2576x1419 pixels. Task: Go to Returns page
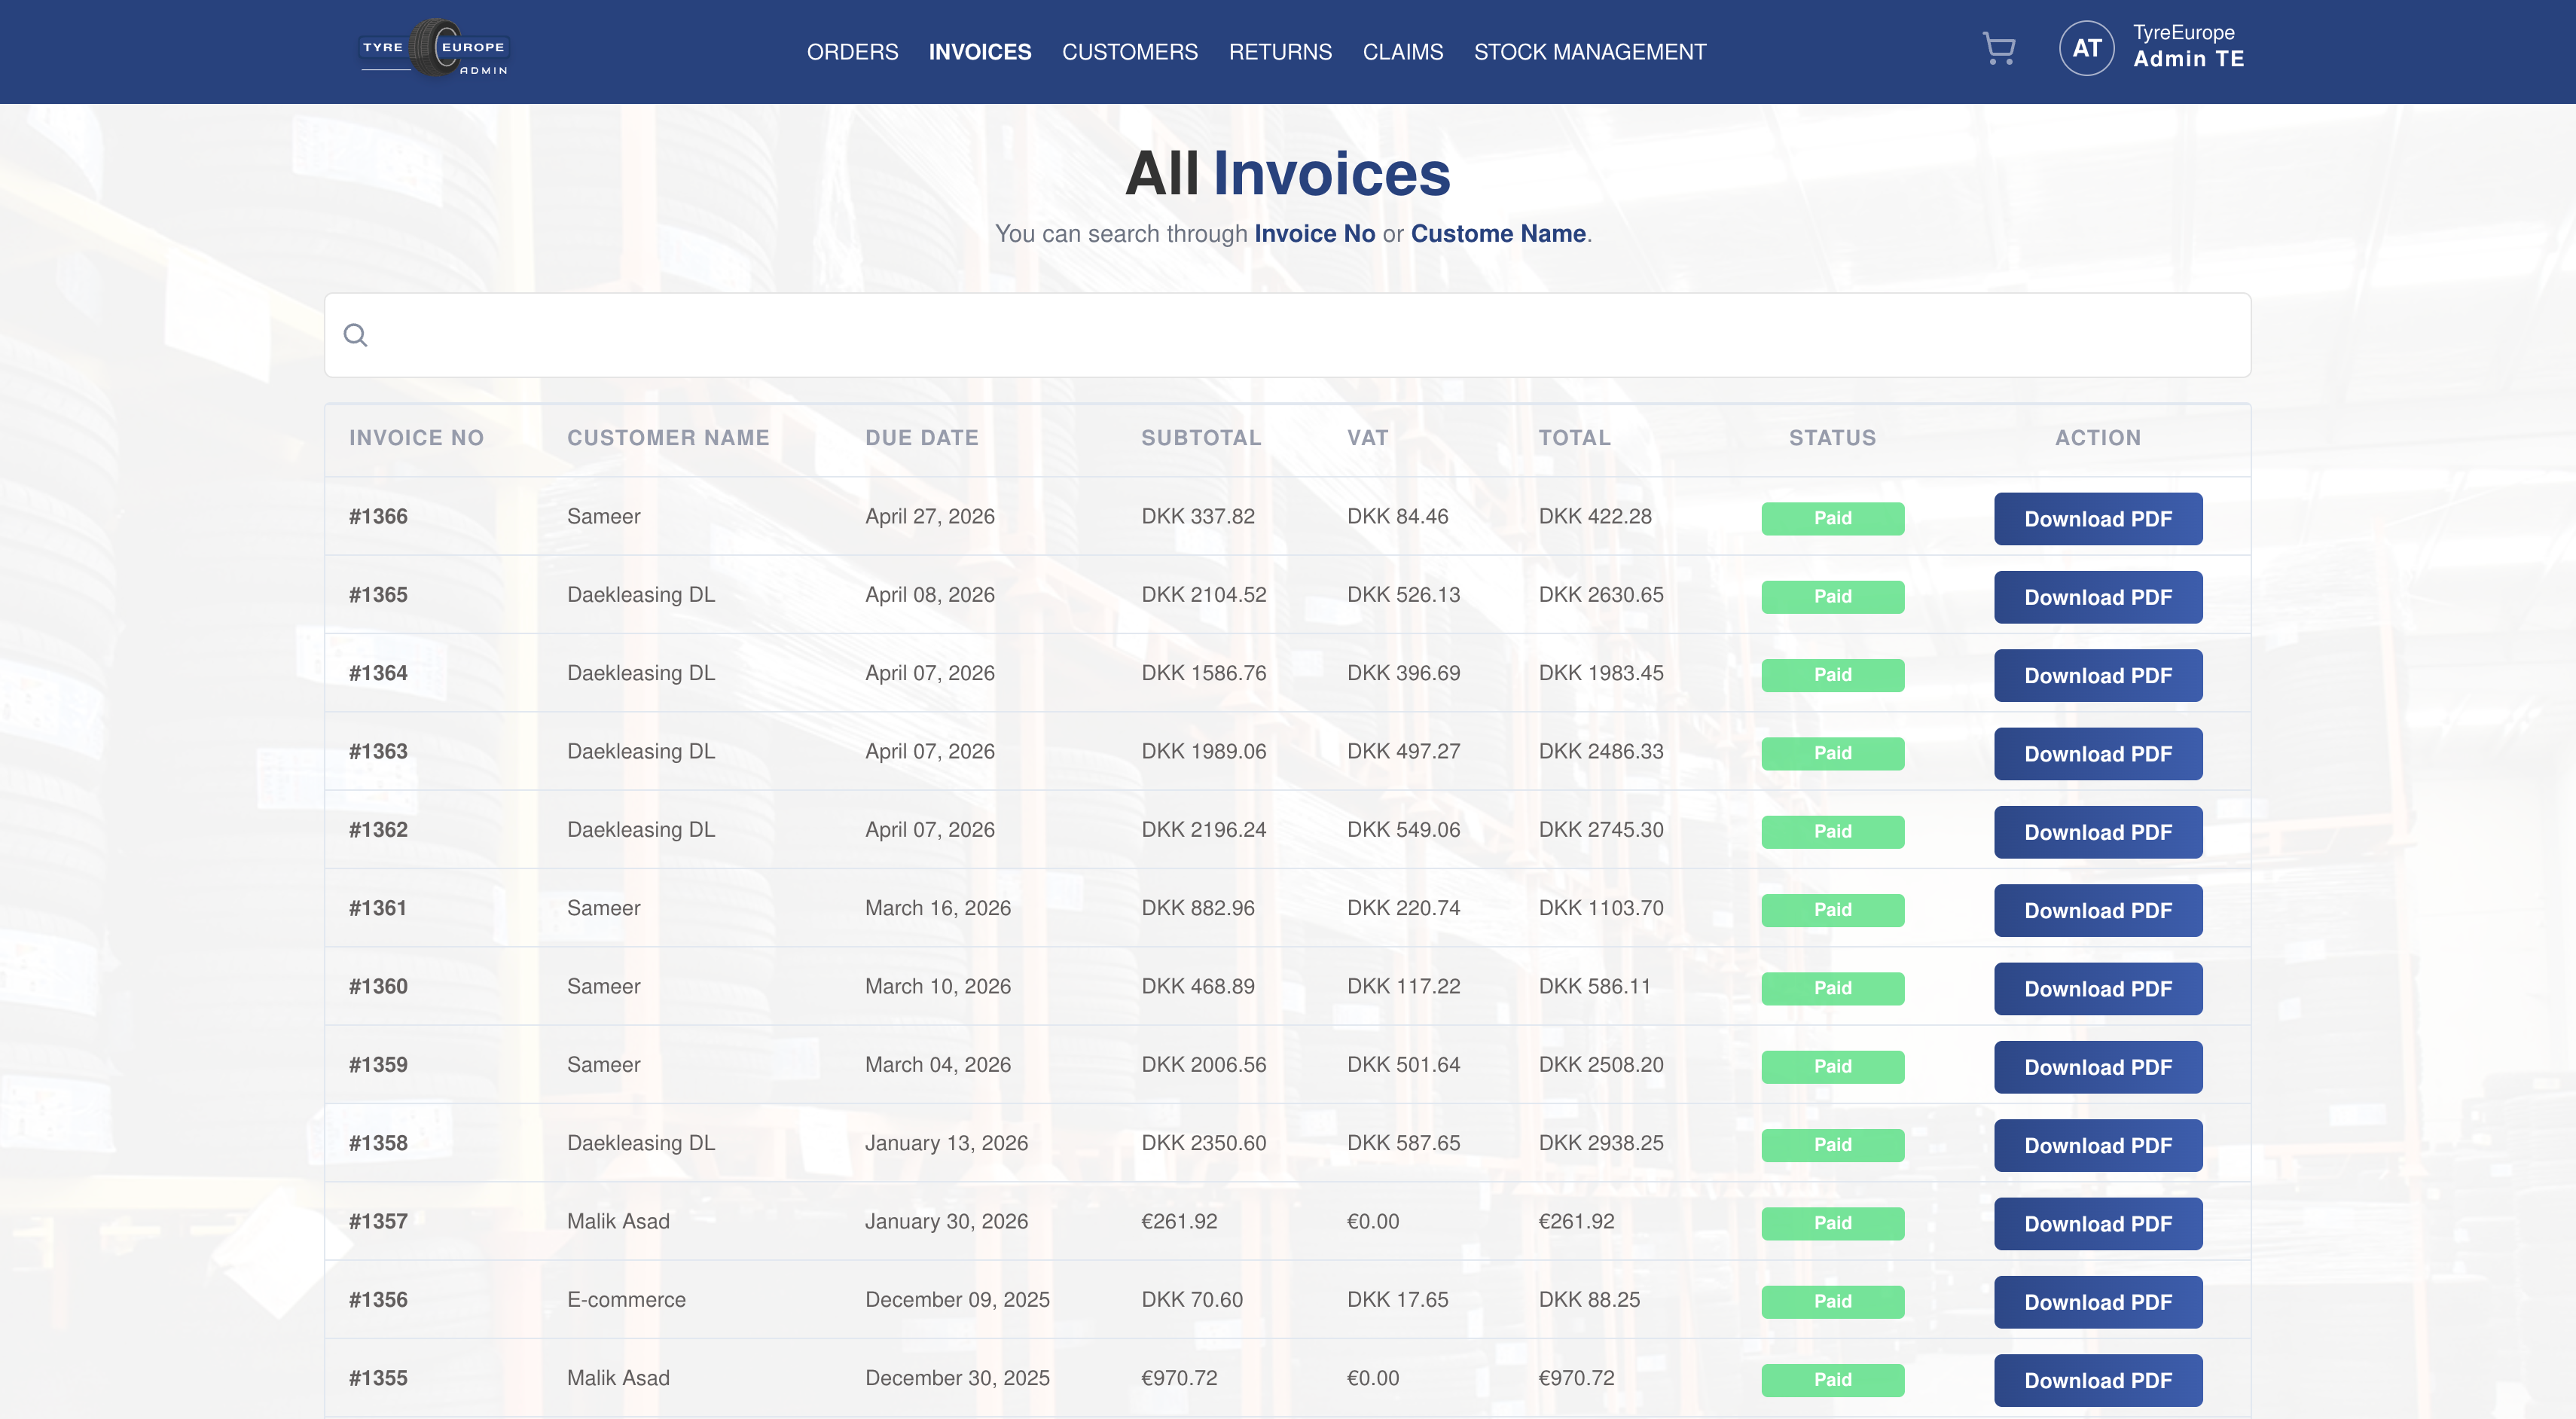point(1280,52)
